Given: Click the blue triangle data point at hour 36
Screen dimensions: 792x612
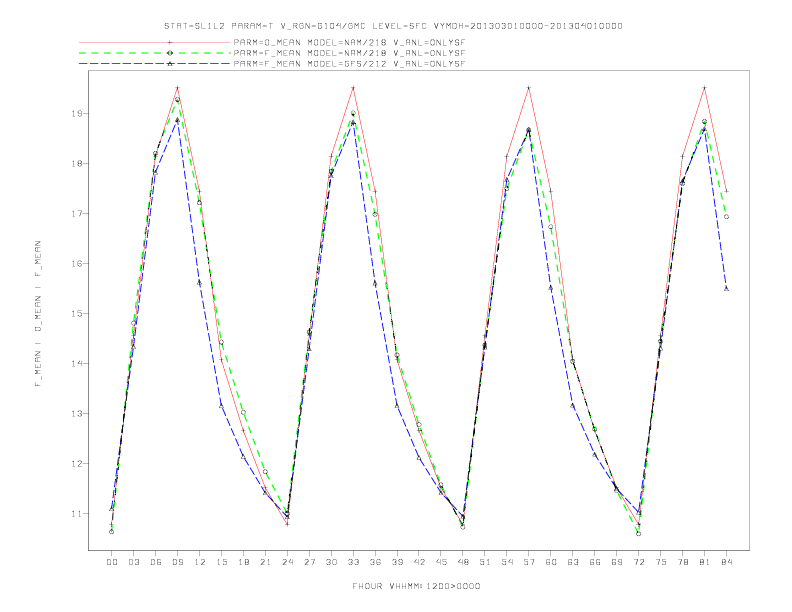Looking at the screenshot, I should 375,284.
